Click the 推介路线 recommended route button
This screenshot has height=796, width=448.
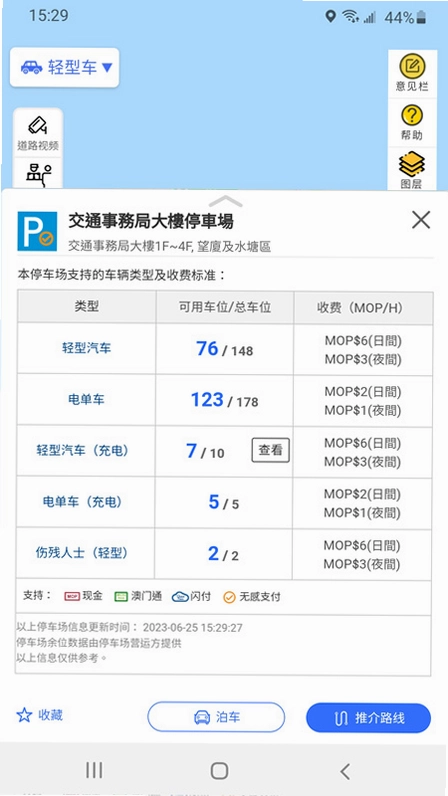pyautogui.click(x=368, y=718)
